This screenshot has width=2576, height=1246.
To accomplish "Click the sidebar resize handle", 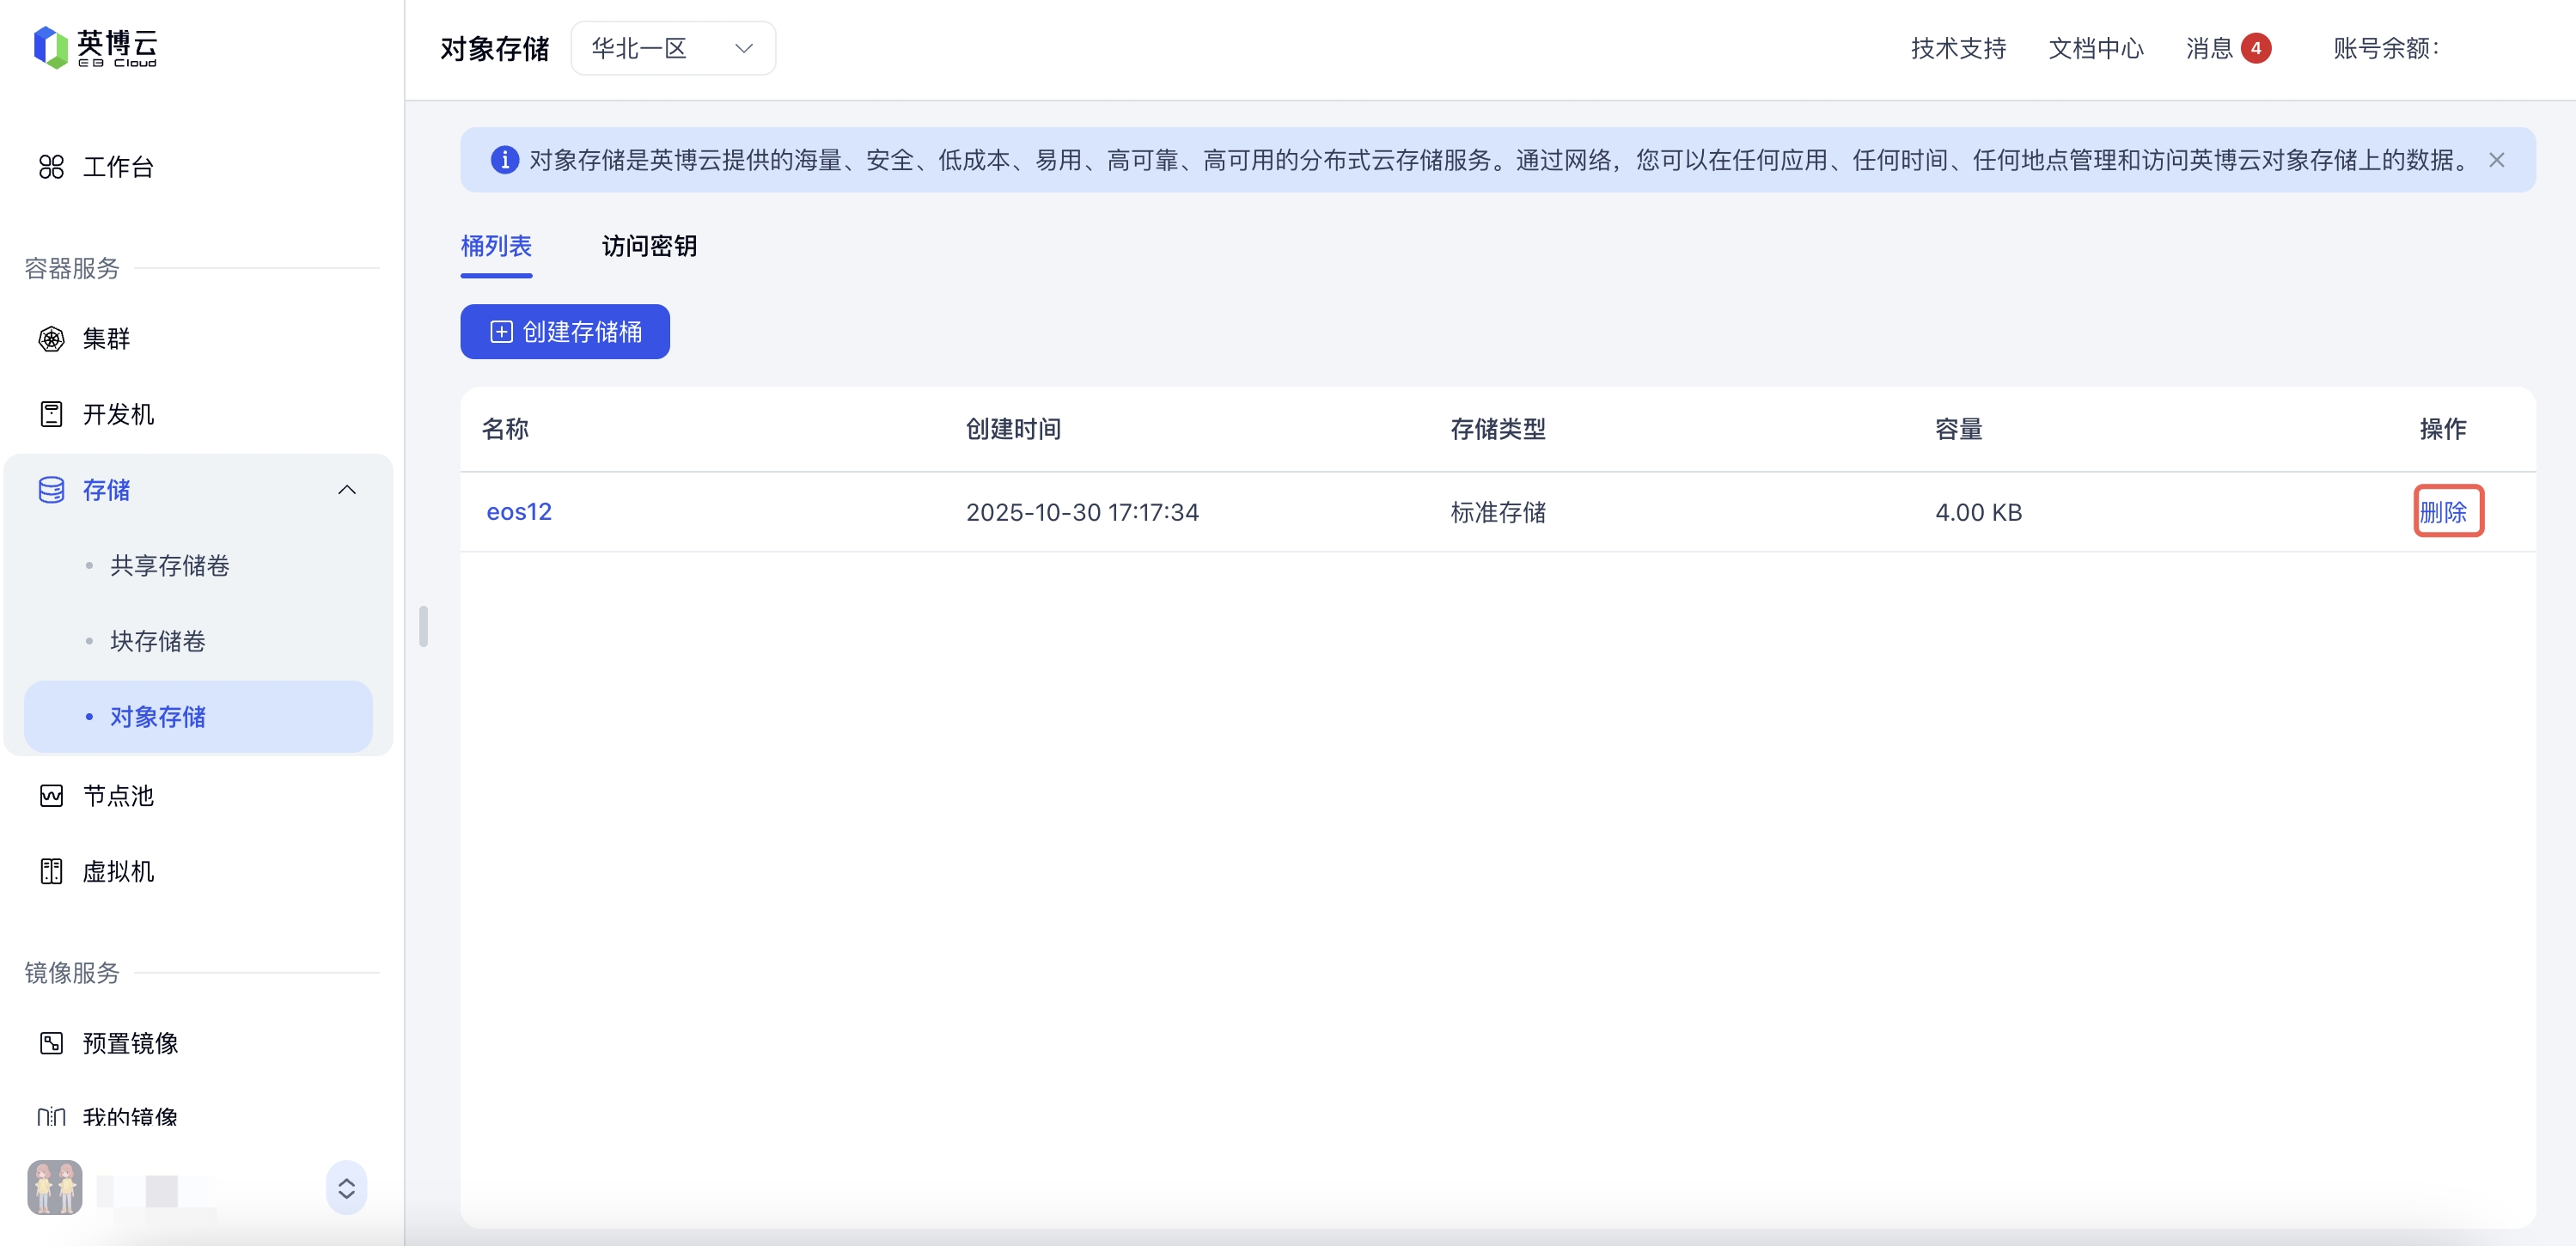I will 424,626.
